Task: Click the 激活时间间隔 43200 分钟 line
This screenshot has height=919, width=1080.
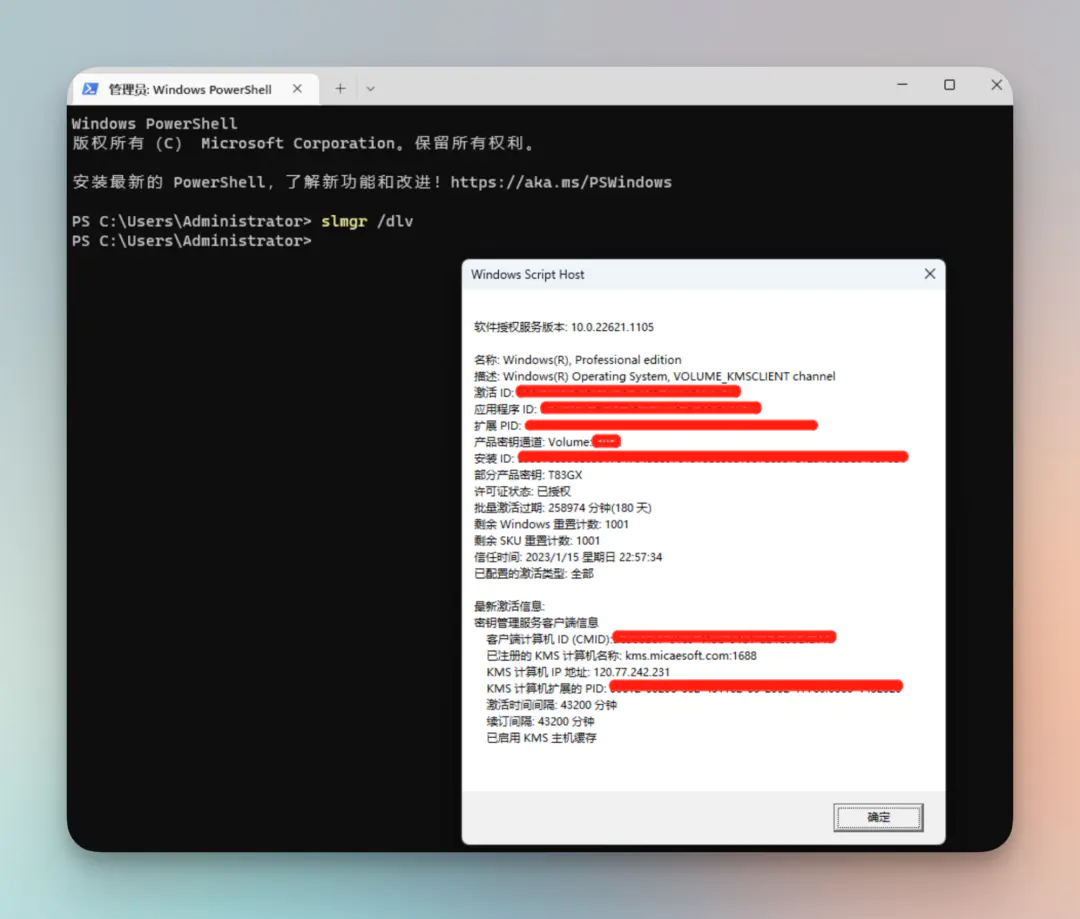Action: tap(551, 705)
